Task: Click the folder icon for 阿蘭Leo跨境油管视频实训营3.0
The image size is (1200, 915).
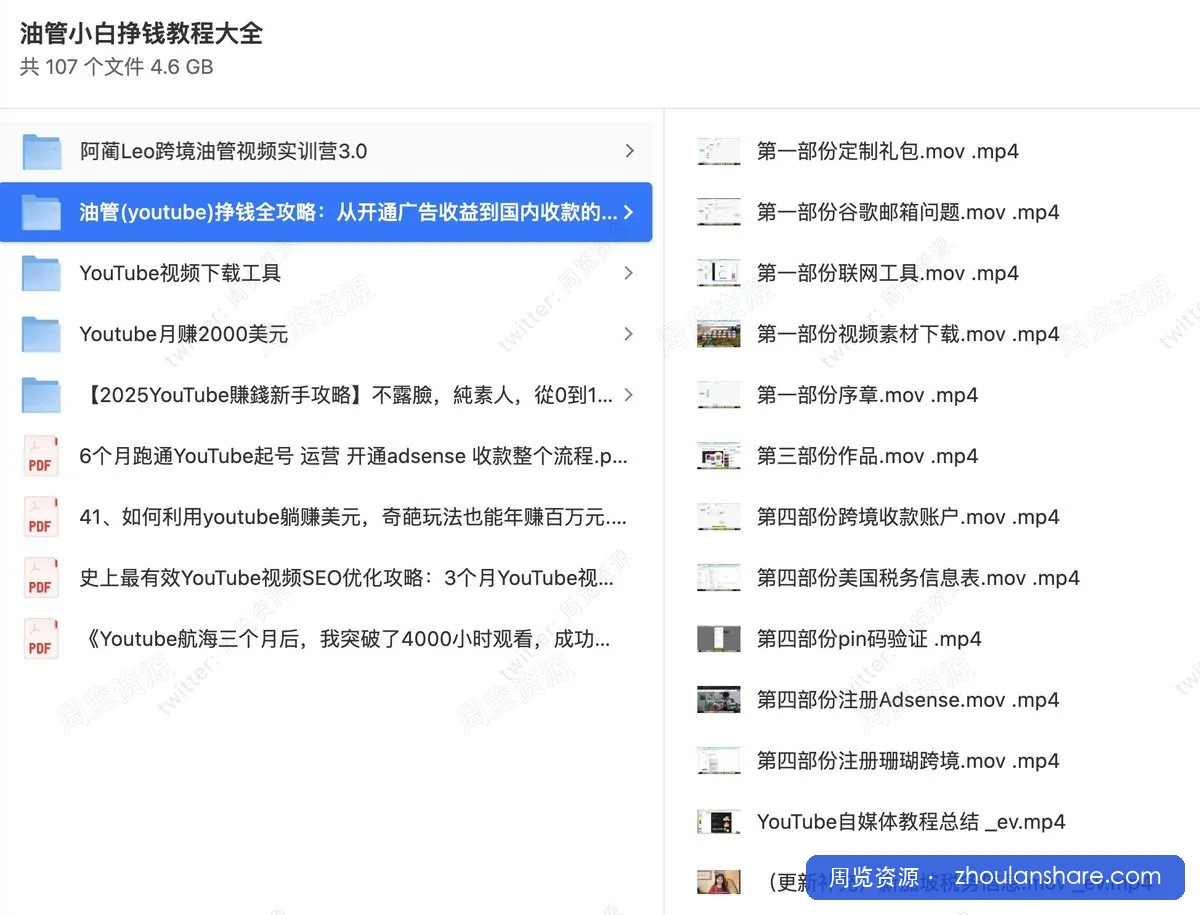Action: click(41, 152)
